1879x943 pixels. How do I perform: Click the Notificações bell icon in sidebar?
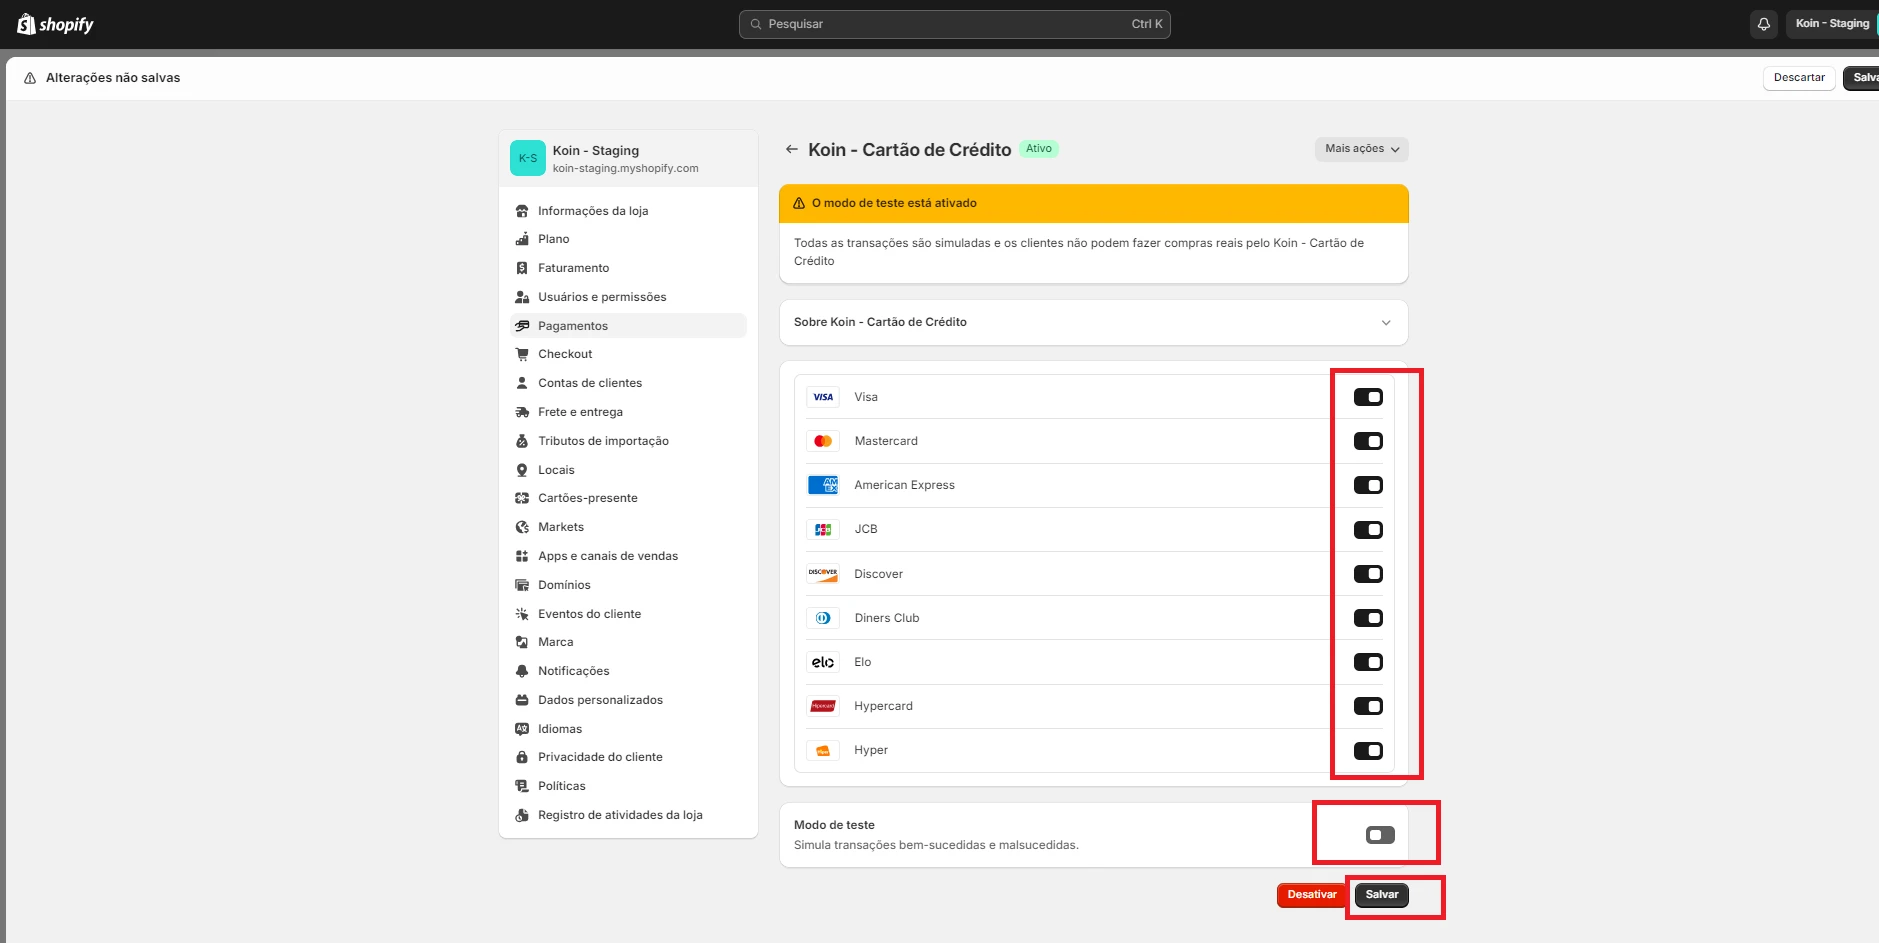click(x=522, y=671)
